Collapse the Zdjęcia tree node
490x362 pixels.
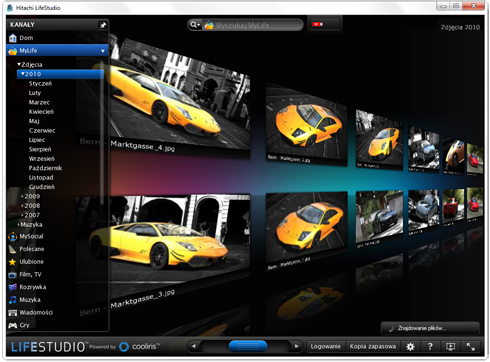tap(19, 64)
